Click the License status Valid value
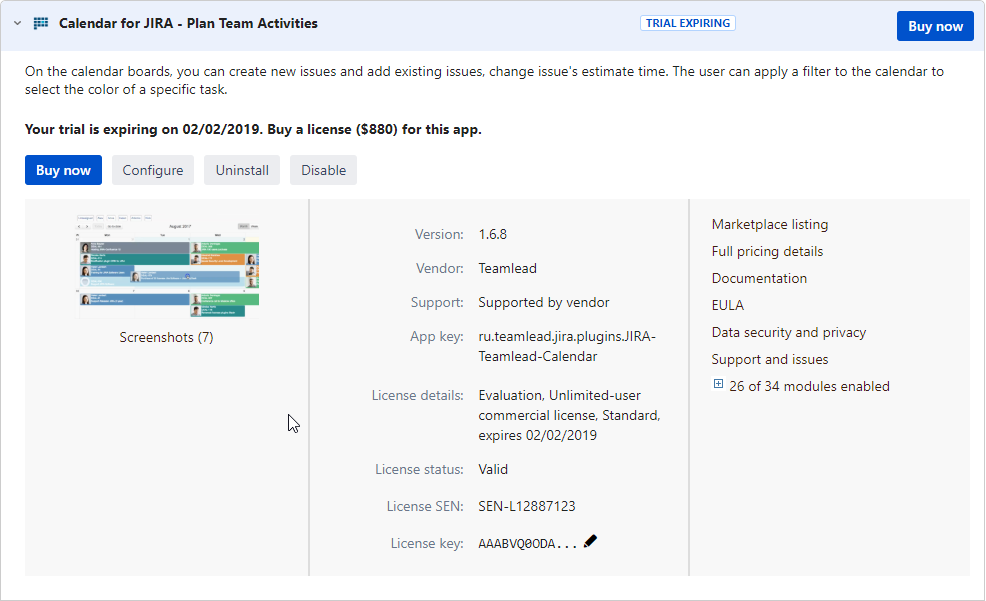986x601 pixels. pos(493,470)
